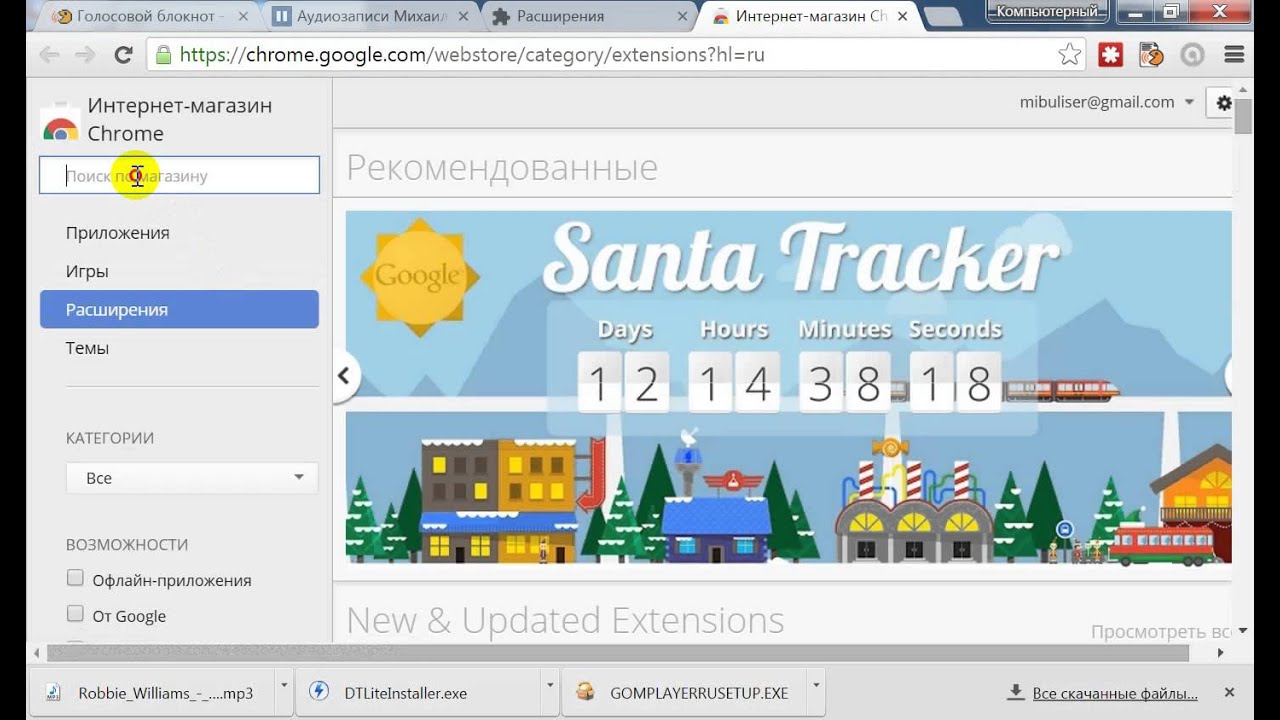Click the vertical scrollbar down arrow
1280x720 pixels.
tap(1243, 631)
